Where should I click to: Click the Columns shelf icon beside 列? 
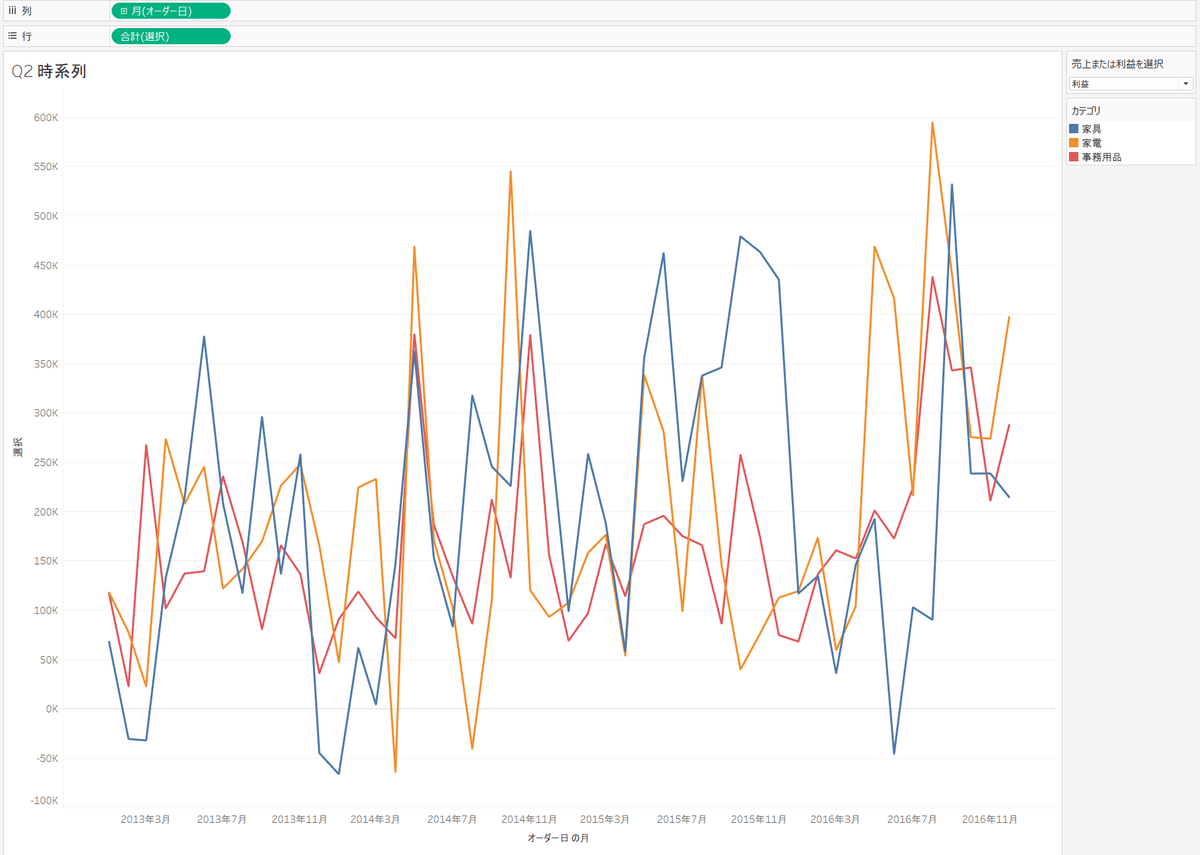click(12, 11)
